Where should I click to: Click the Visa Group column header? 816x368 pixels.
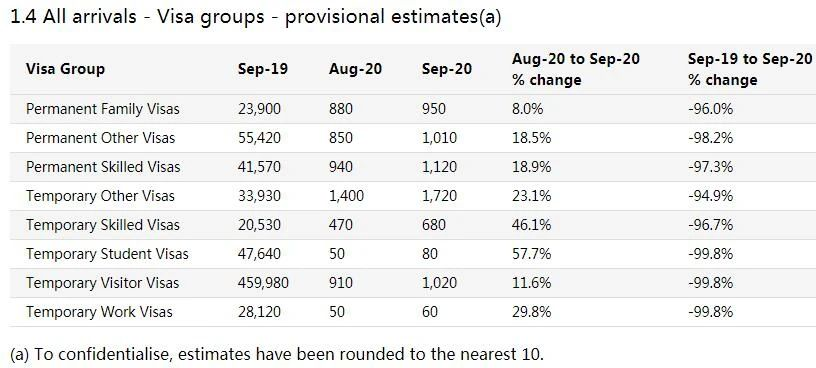(x=65, y=69)
